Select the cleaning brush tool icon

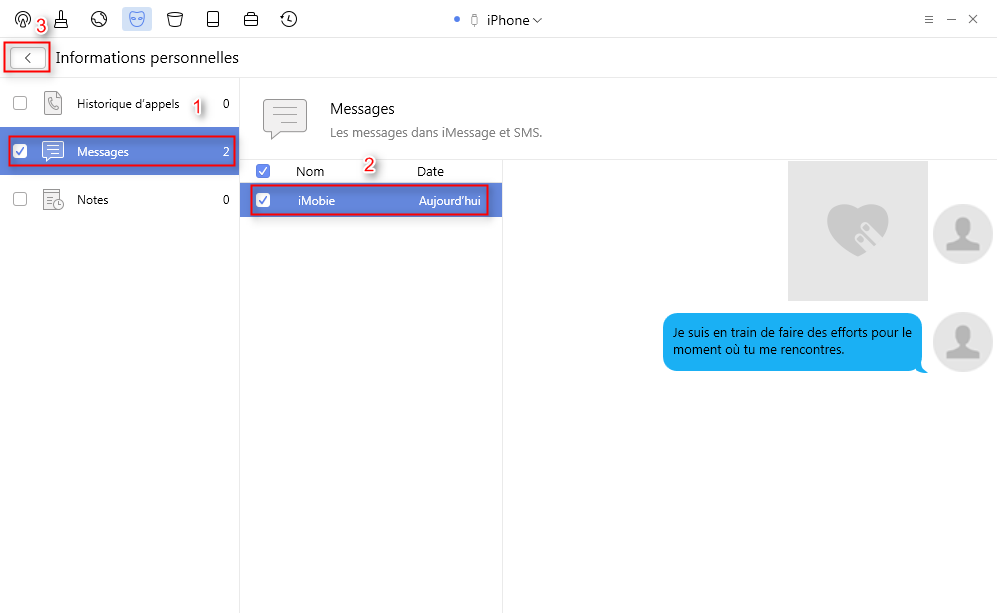[61, 19]
